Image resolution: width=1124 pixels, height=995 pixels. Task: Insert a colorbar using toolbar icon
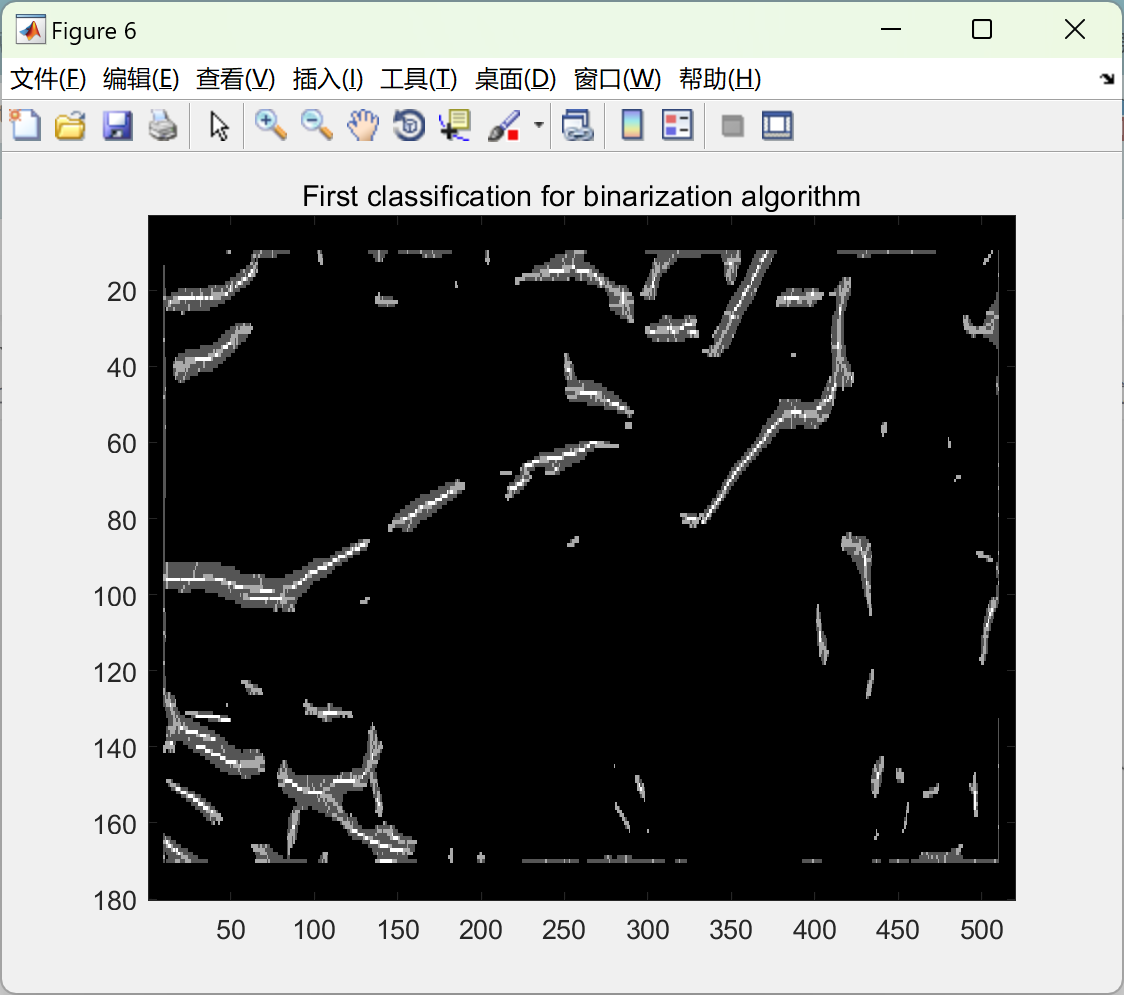(x=632, y=125)
